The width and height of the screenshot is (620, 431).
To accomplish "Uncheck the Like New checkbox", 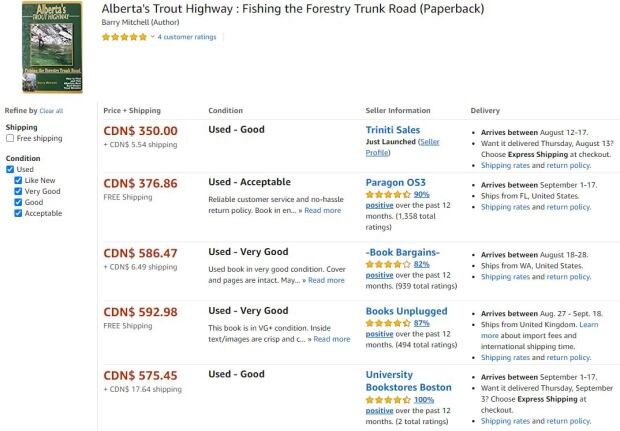I will point(18,180).
